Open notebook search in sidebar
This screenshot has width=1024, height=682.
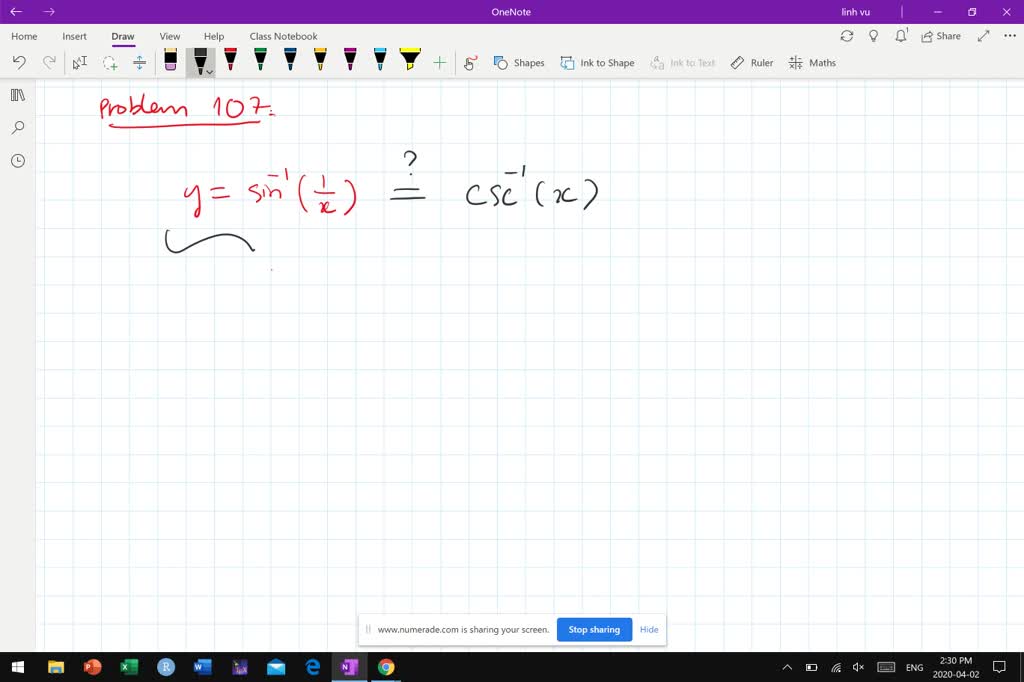point(16,128)
